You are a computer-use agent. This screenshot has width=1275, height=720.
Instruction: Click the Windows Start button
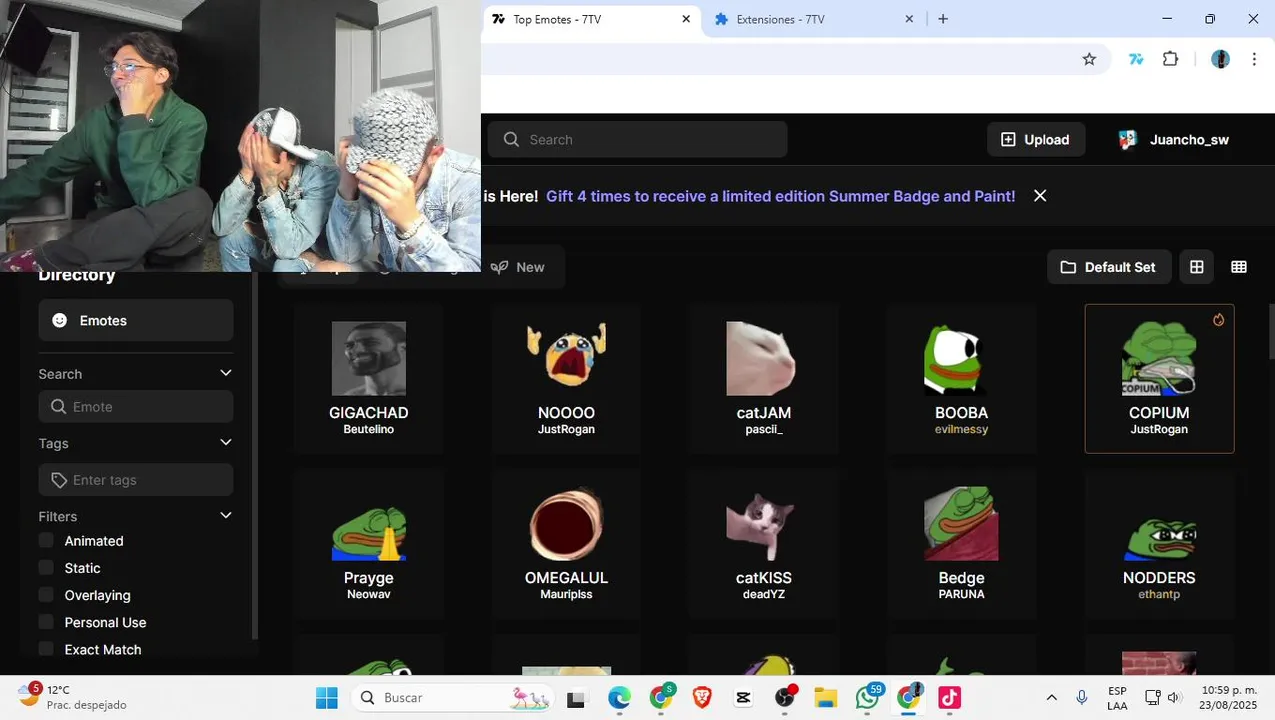(327, 698)
